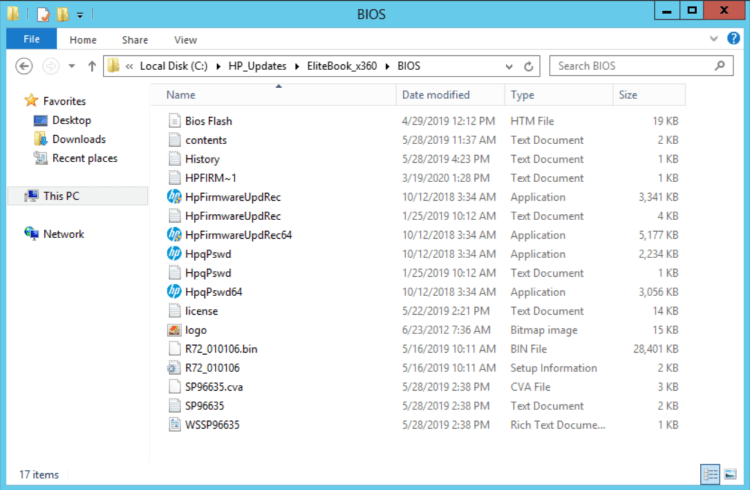Viewport: 750px width, 490px height.
Task: Open the Home ribbon tab
Action: (83, 40)
